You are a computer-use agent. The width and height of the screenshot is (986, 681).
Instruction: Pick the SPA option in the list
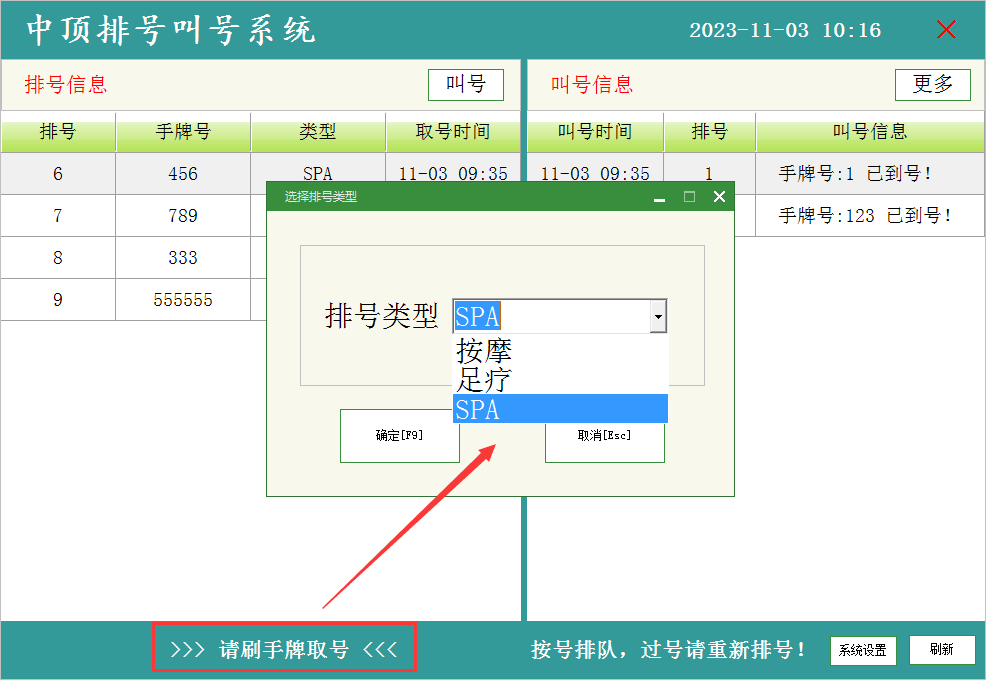coord(560,409)
